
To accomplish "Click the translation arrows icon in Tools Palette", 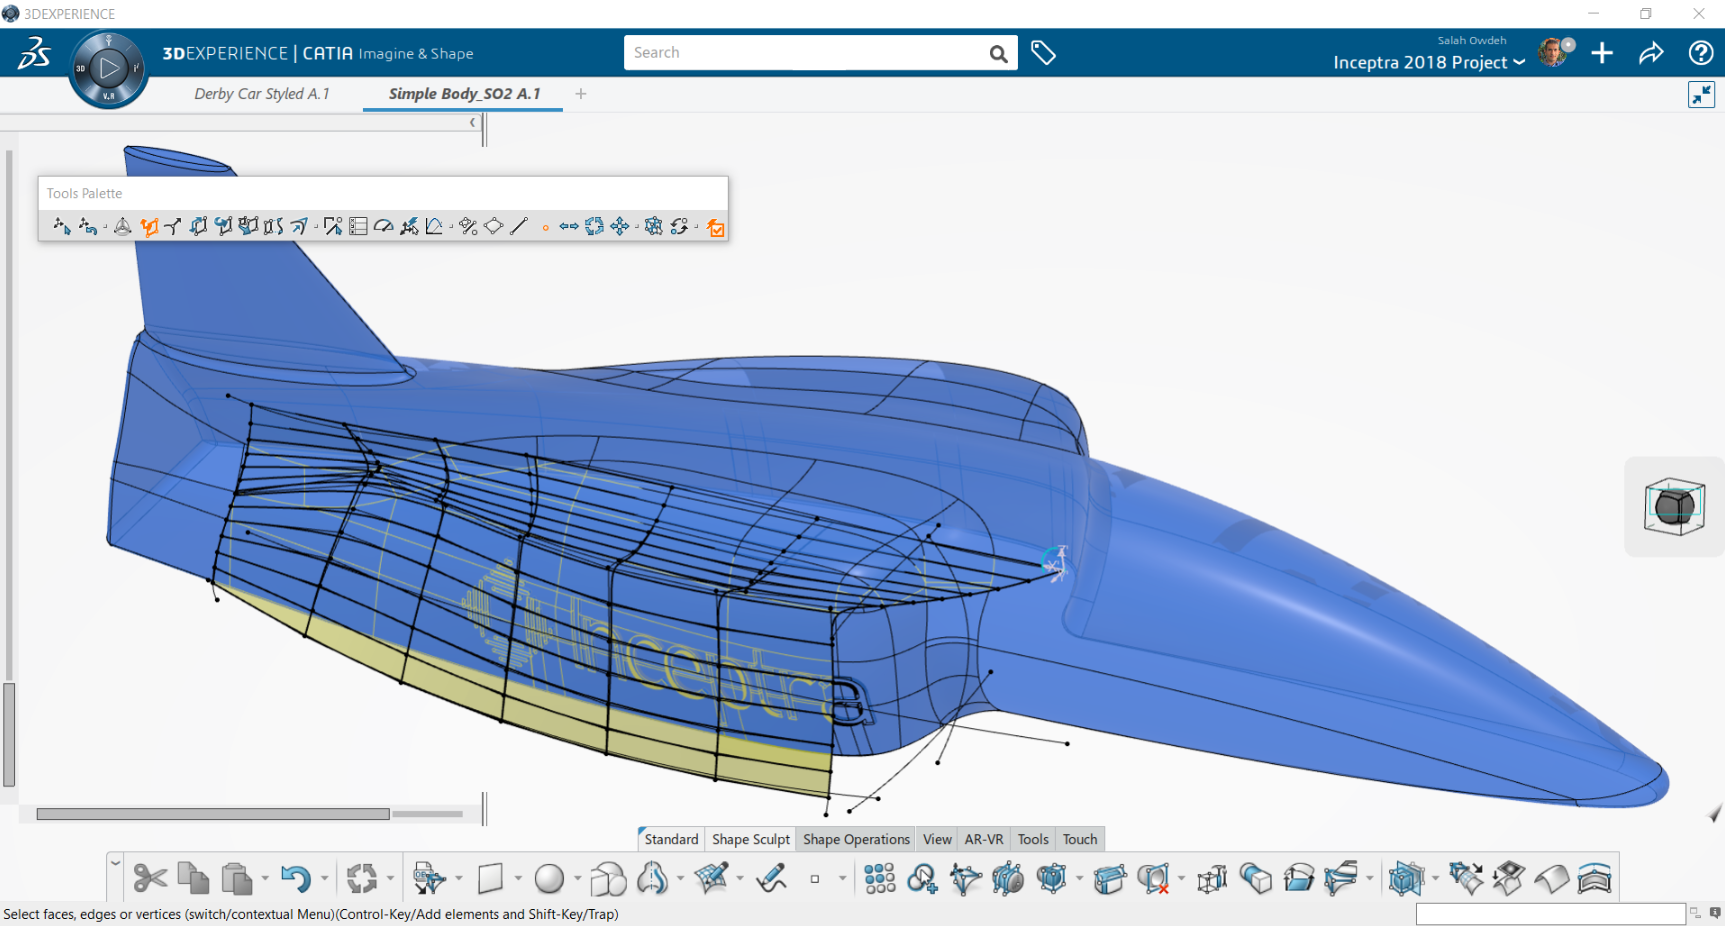I will (620, 227).
